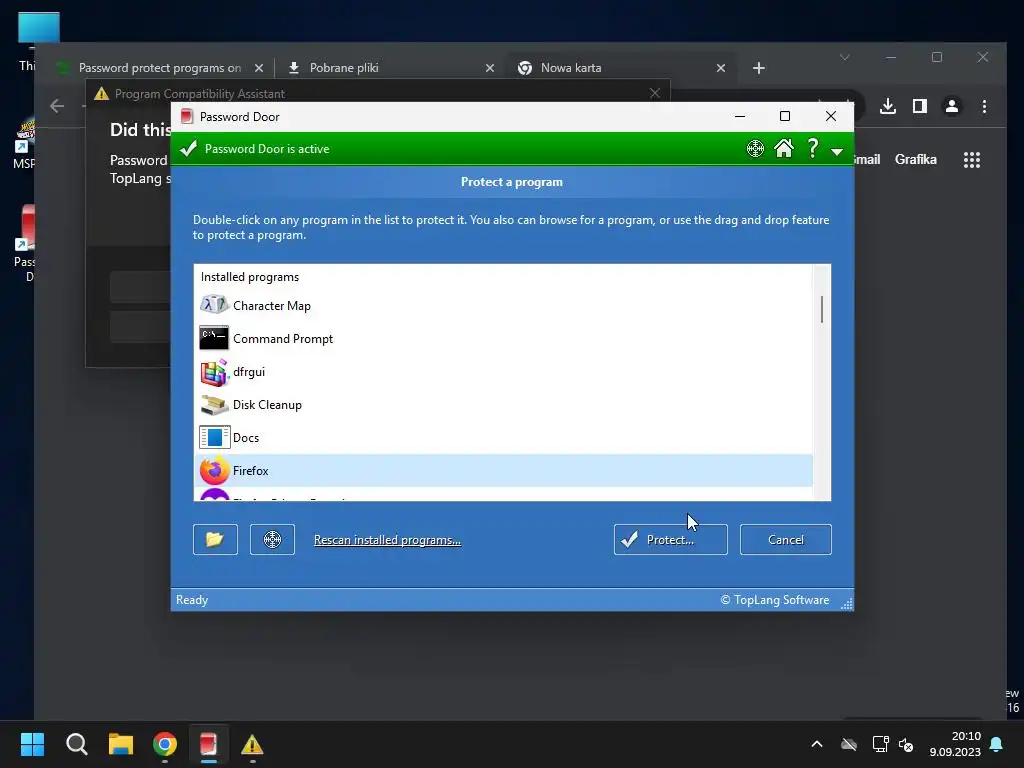Open Chrome profile icon
Screen dimensions: 1024x768
[x=952, y=106]
